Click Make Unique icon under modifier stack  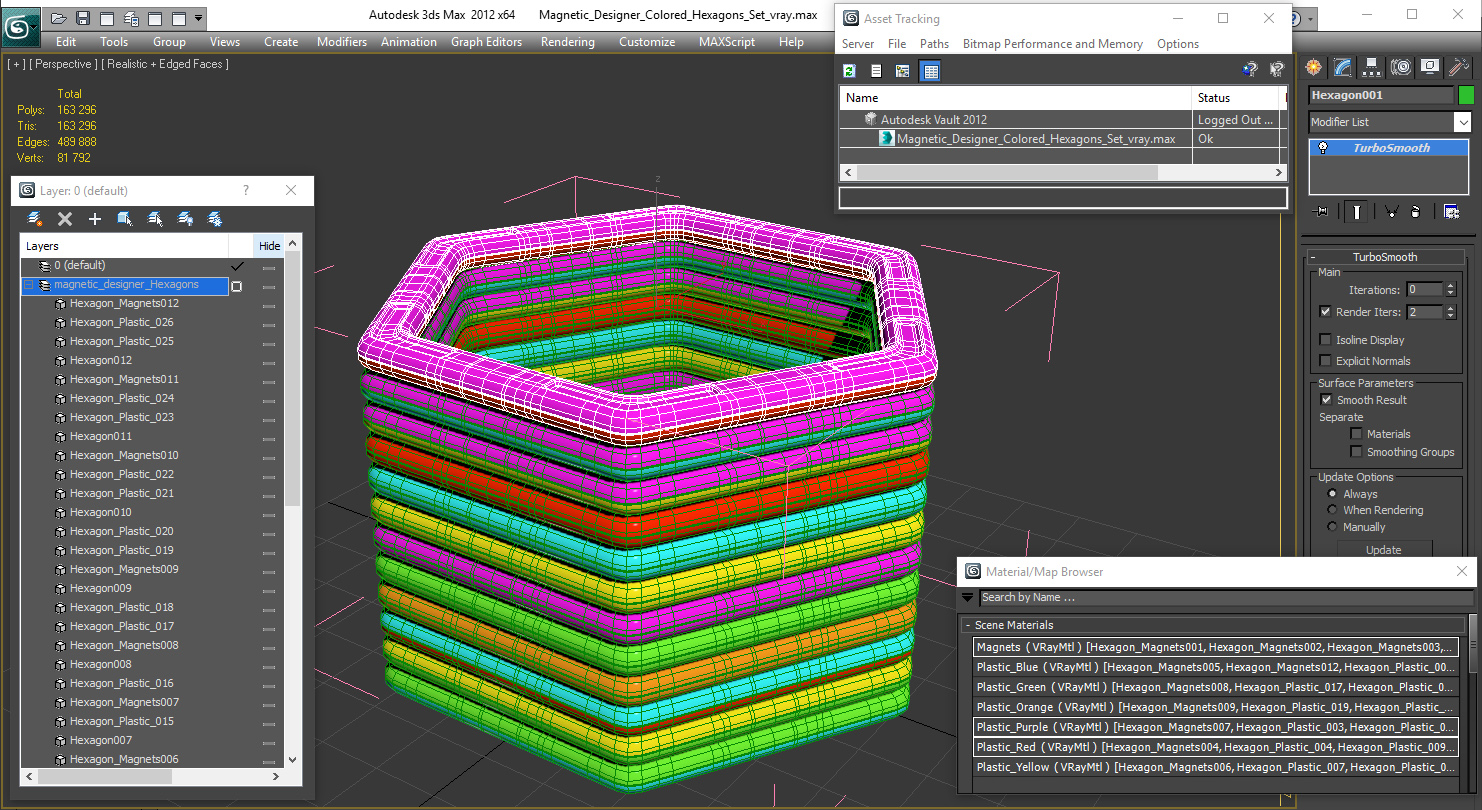coord(1391,211)
